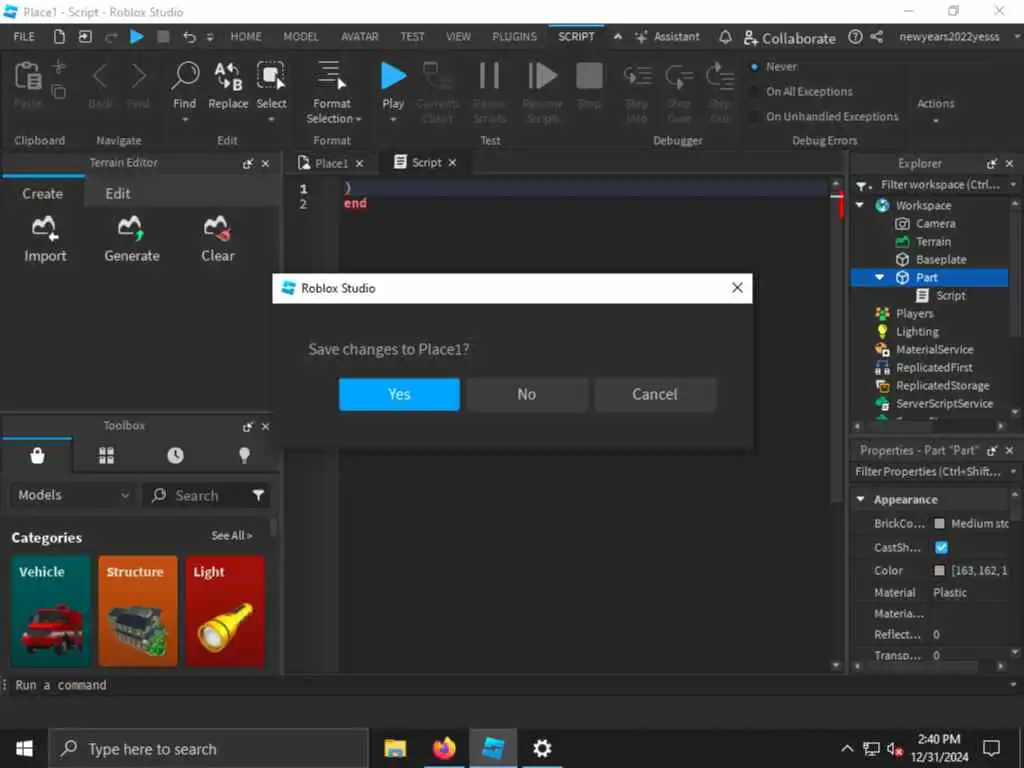Click See All categories link
This screenshot has height=768, width=1024.
[x=231, y=536]
